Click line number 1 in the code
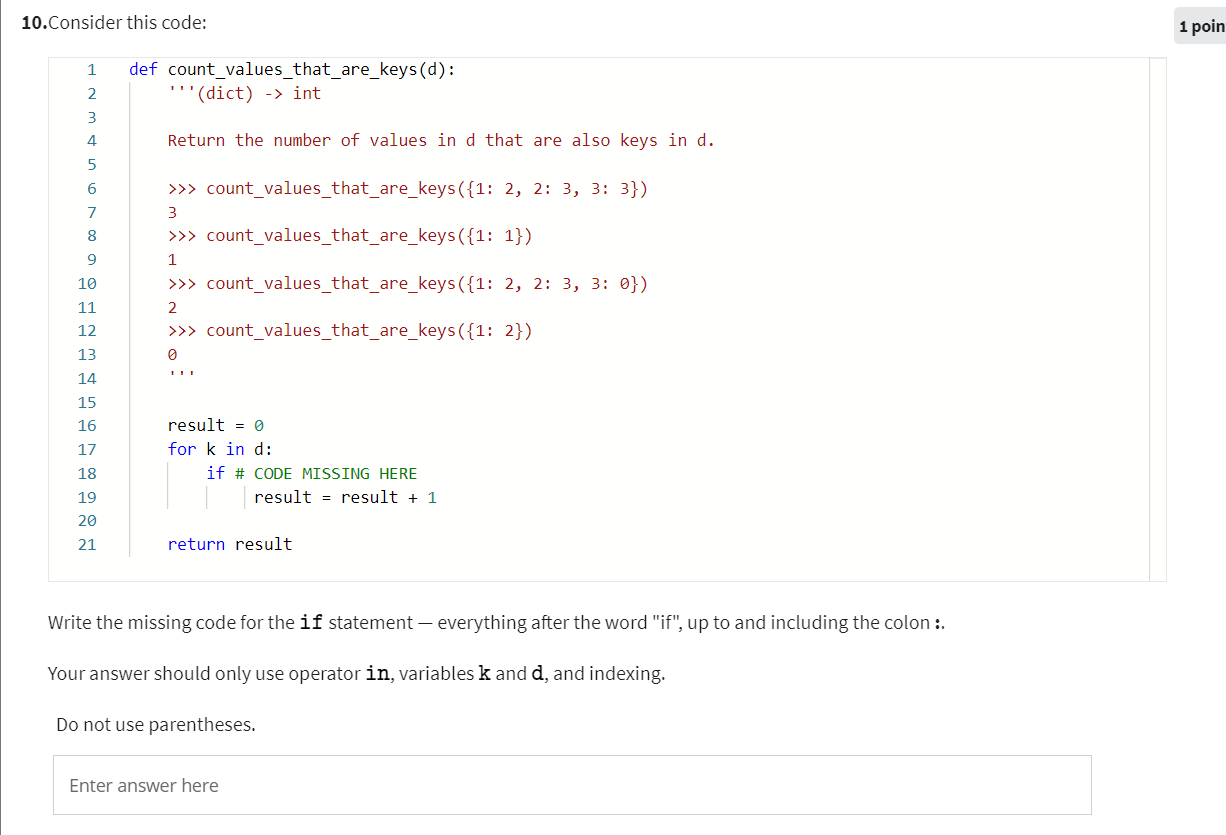Viewport: 1226px width, 835px height. [91, 69]
